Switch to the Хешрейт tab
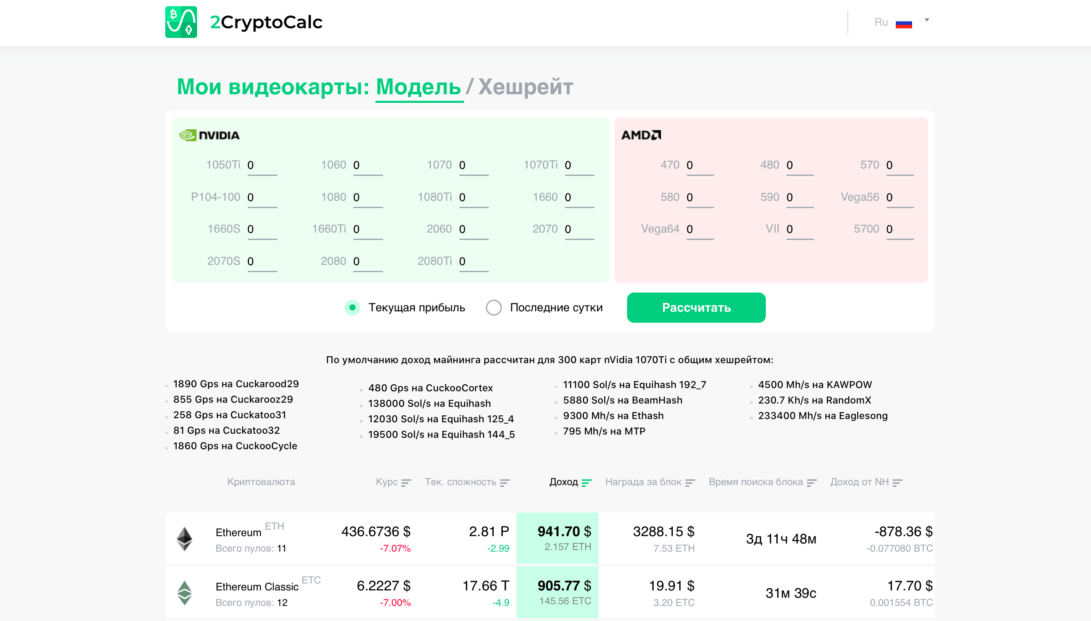Viewport: 1091px width, 621px height. [x=525, y=87]
